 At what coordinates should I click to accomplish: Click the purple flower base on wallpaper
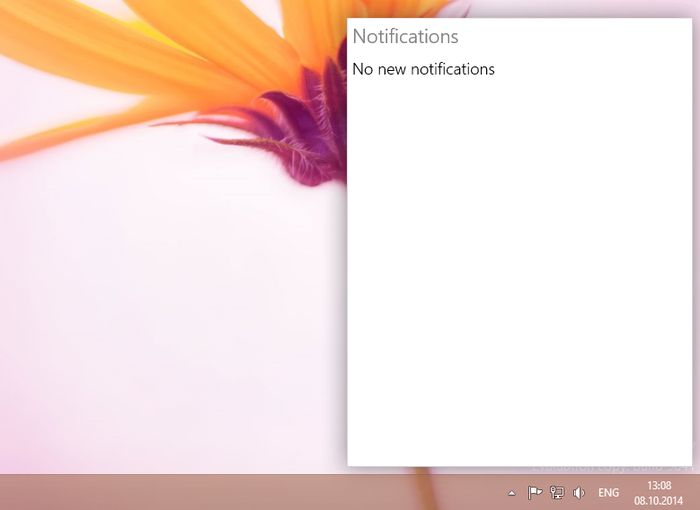pyautogui.click(x=300, y=130)
